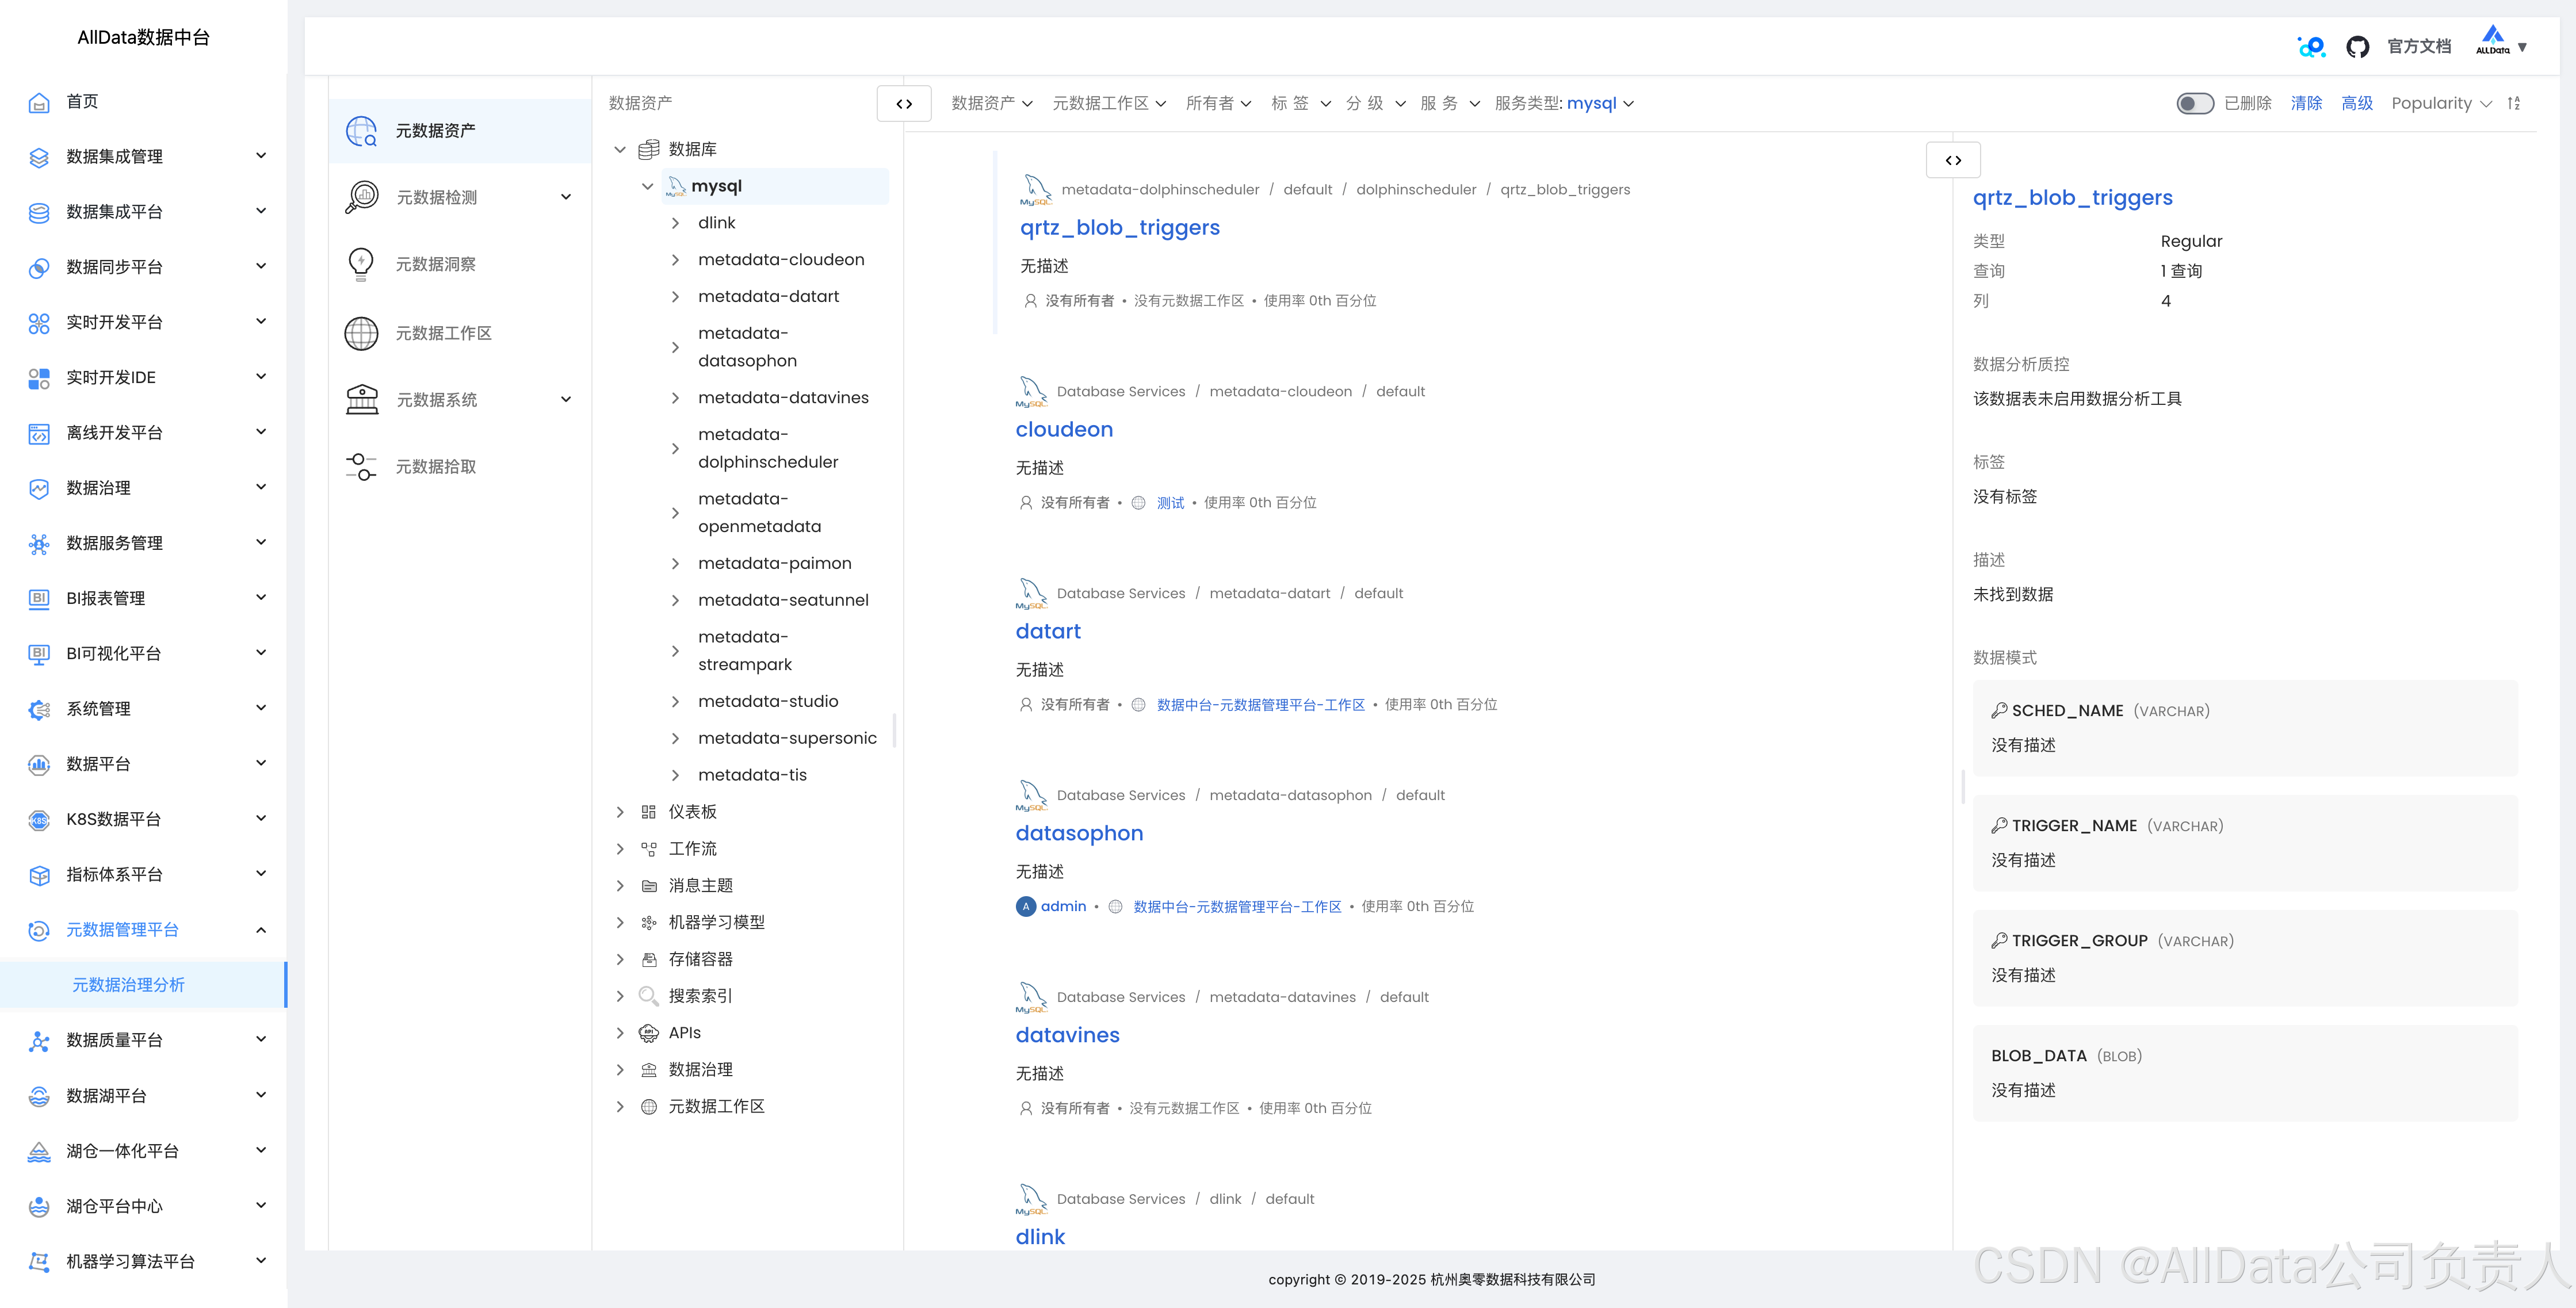Open the qrtz_blob_triggers result title
The height and width of the screenshot is (1308, 2576).
pos(1119,227)
